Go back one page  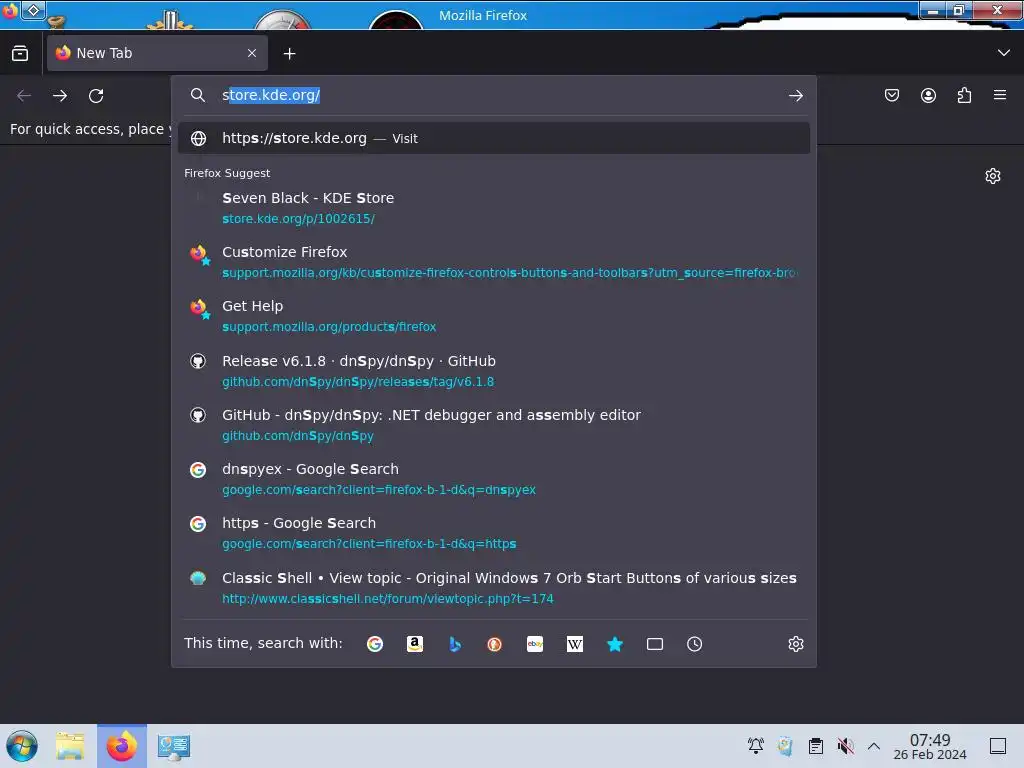pos(24,95)
